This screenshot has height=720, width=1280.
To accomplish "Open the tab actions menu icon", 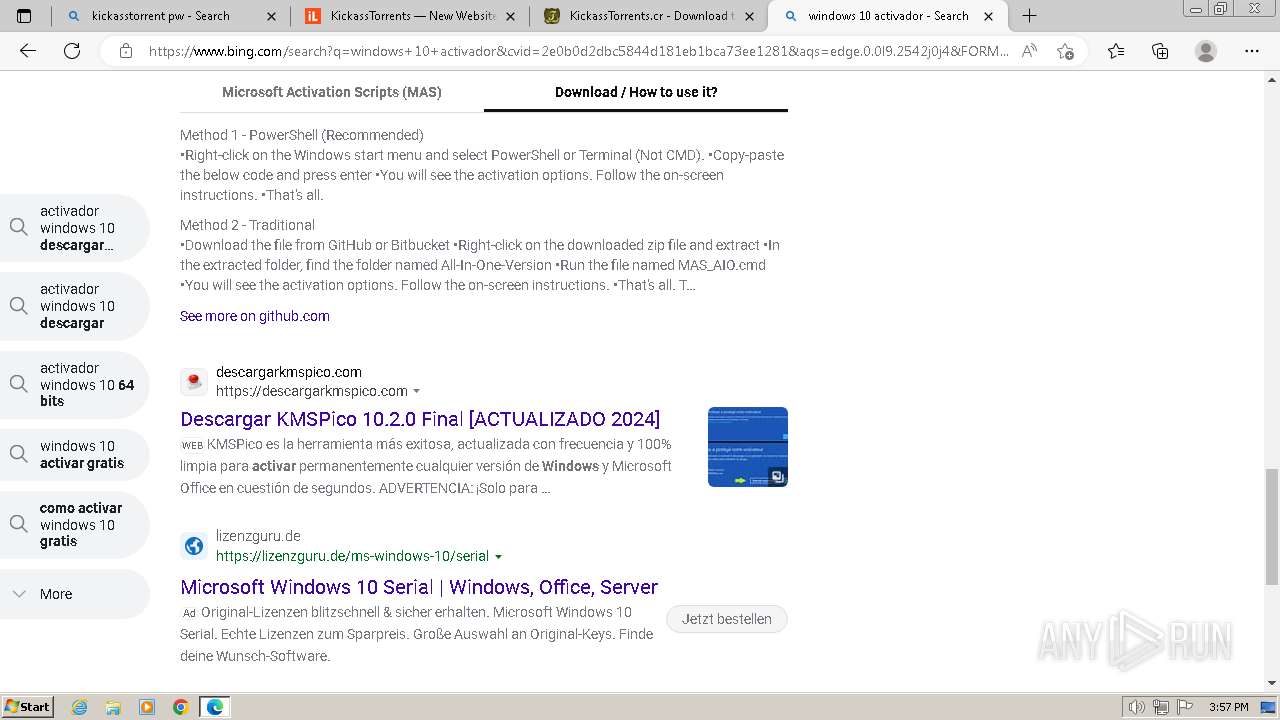I will [x=24, y=16].
